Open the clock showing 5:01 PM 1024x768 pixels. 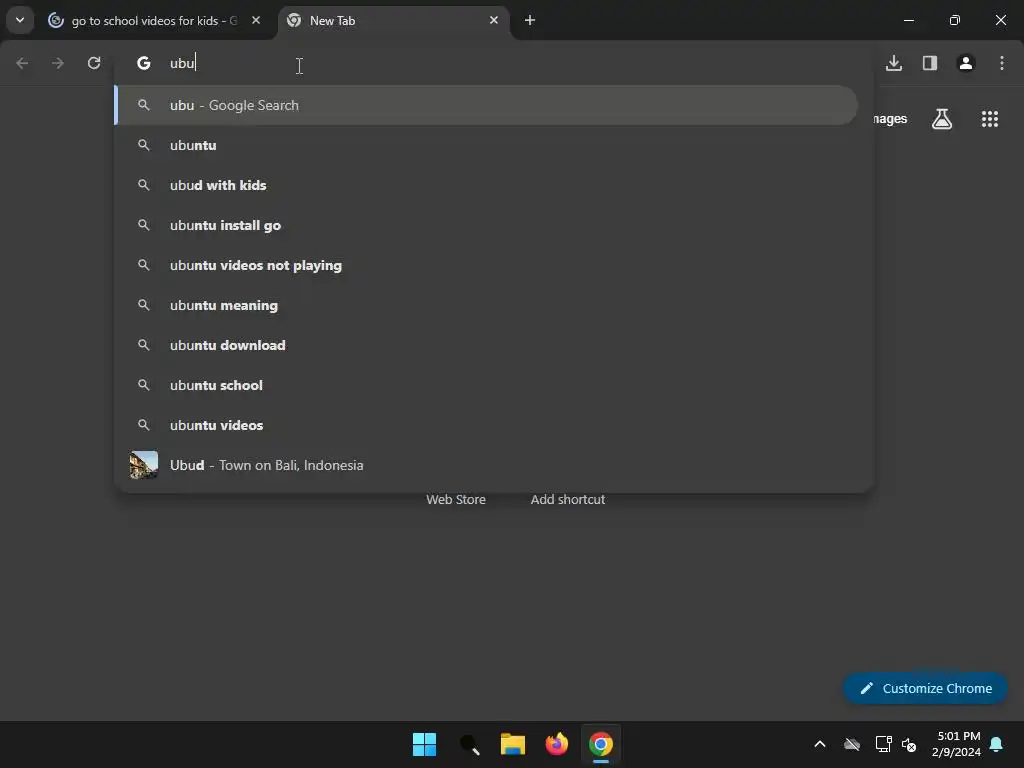(957, 744)
